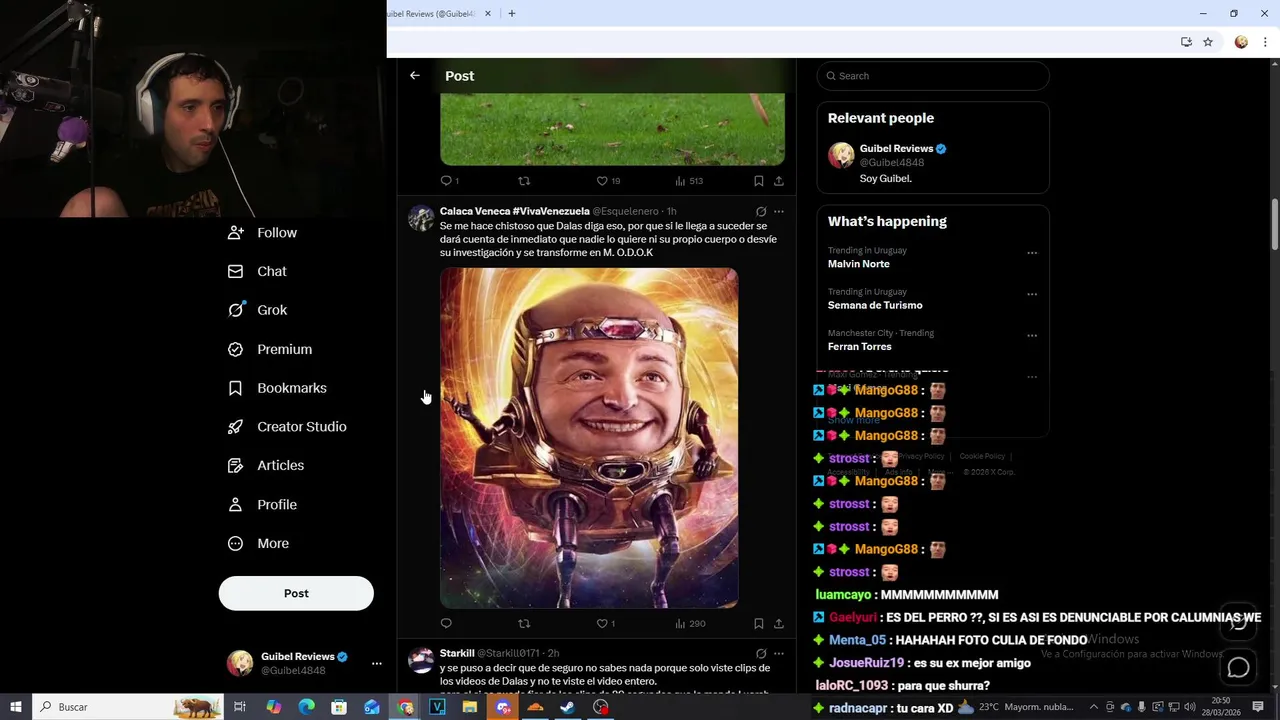Reply to the Calaca Veneca post
This screenshot has height=720, width=1280.
tap(446, 624)
